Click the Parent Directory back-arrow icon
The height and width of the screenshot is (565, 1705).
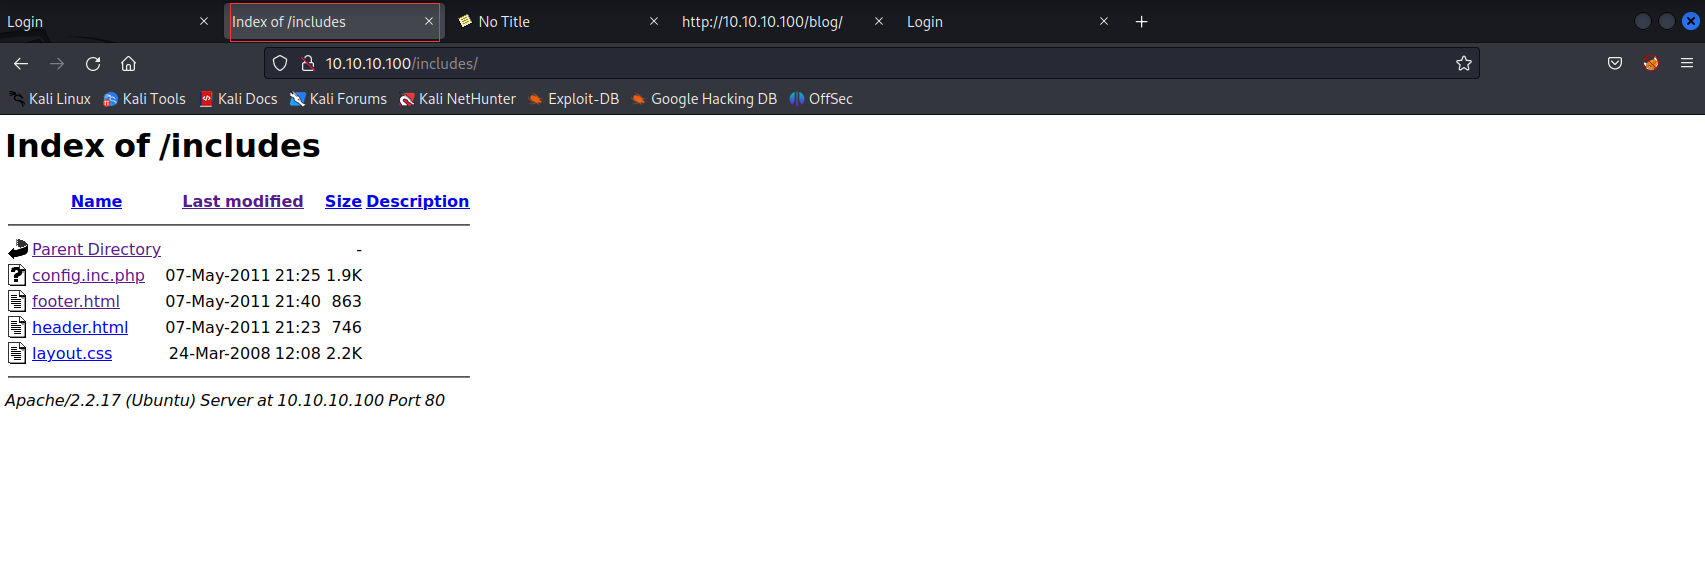pyautogui.click(x=18, y=249)
